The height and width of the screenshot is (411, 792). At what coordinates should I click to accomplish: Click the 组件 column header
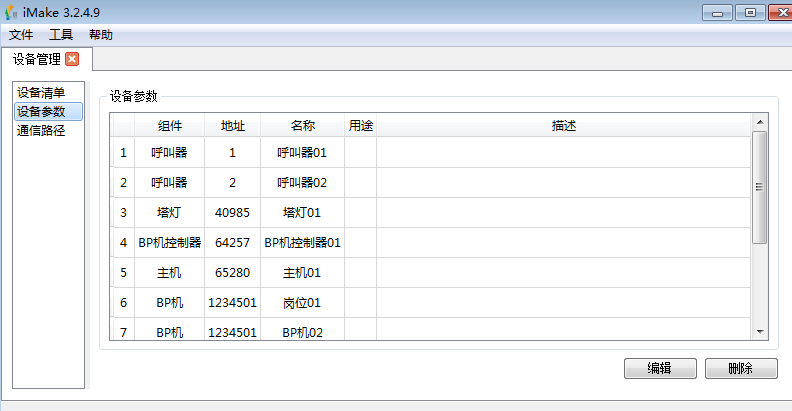169,126
